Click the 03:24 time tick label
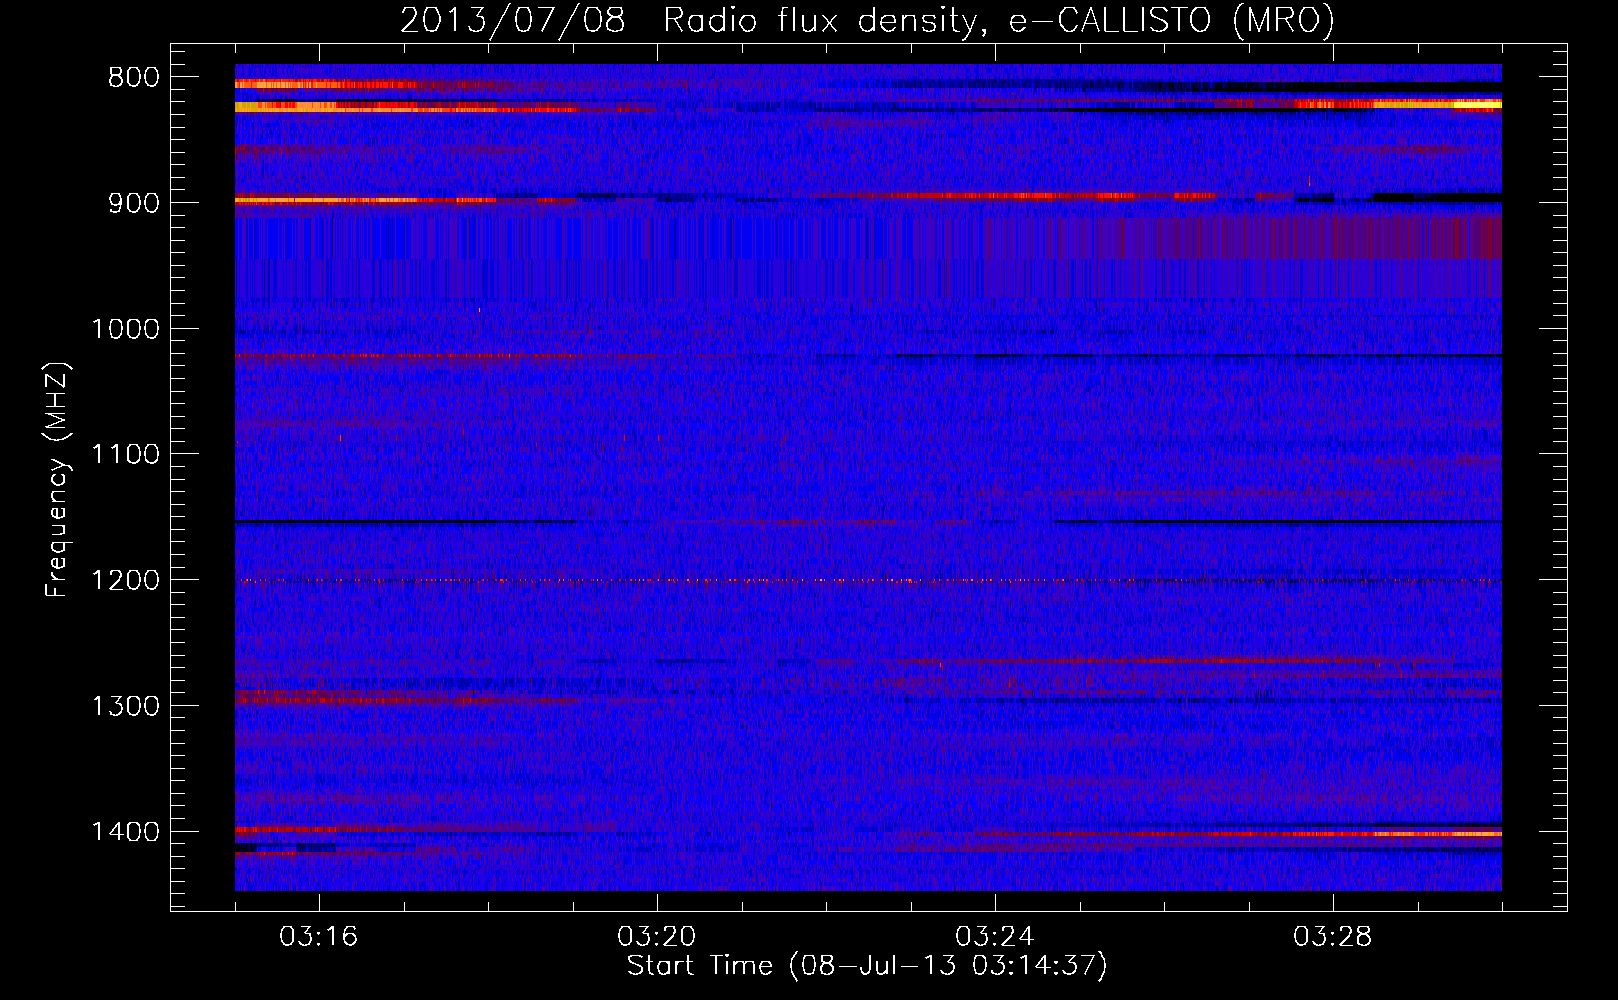The image size is (1618, 1000). 994,937
